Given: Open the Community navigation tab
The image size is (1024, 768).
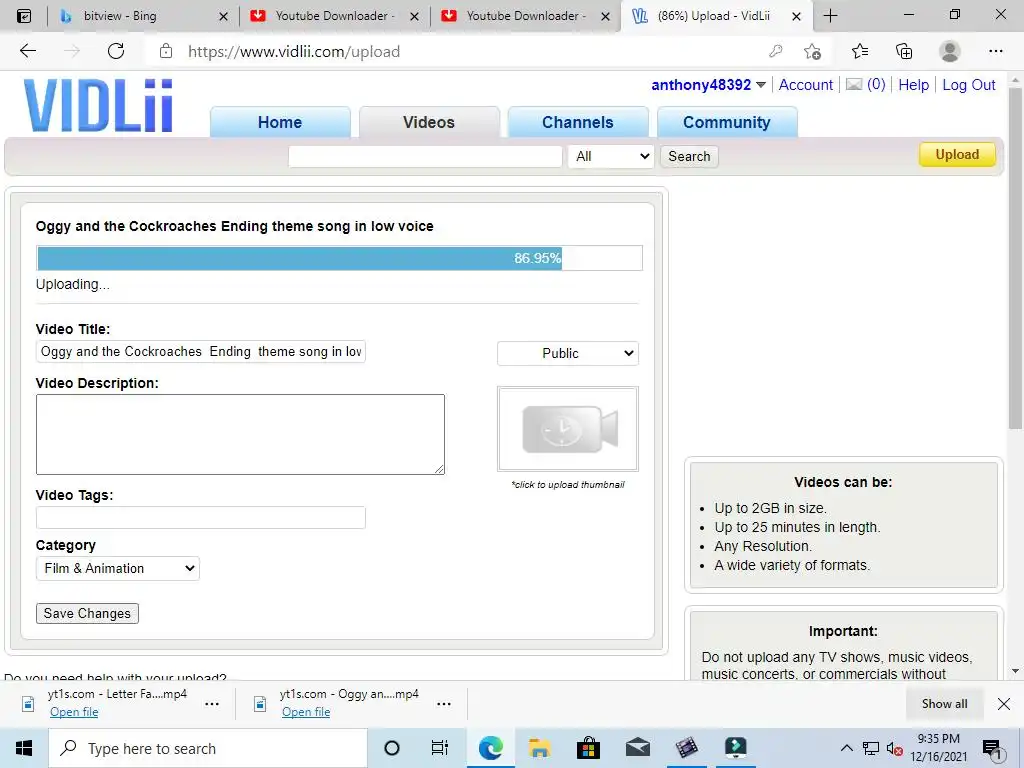Looking at the screenshot, I should pyautogui.click(x=727, y=122).
